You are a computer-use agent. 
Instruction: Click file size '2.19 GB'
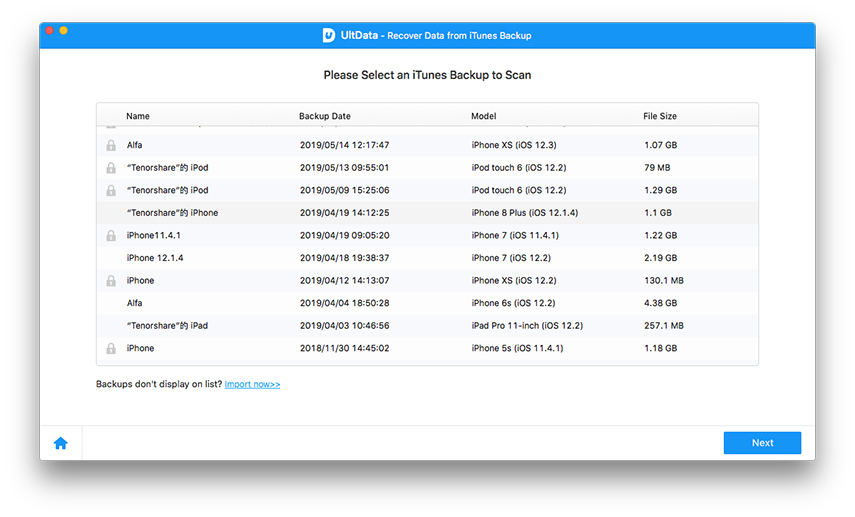click(660, 258)
